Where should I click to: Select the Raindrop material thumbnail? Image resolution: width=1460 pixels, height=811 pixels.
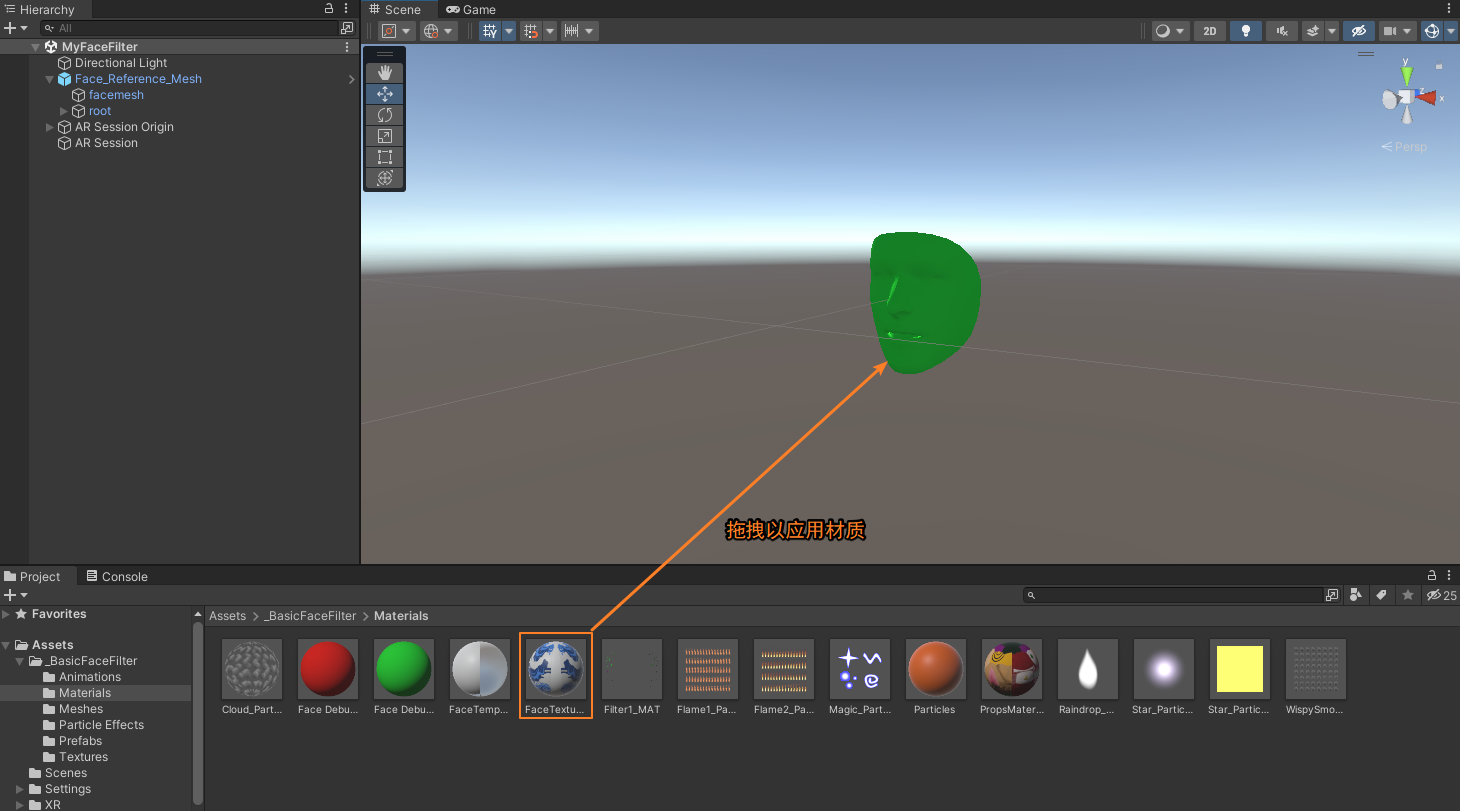pyautogui.click(x=1088, y=669)
